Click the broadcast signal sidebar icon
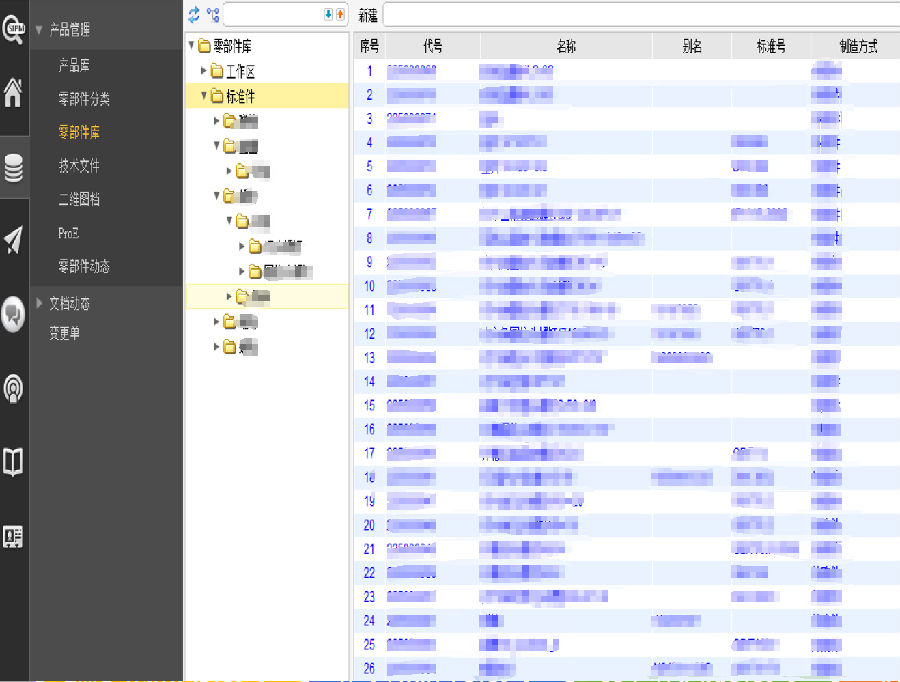The image size is (900, 682). click(14, 388)
